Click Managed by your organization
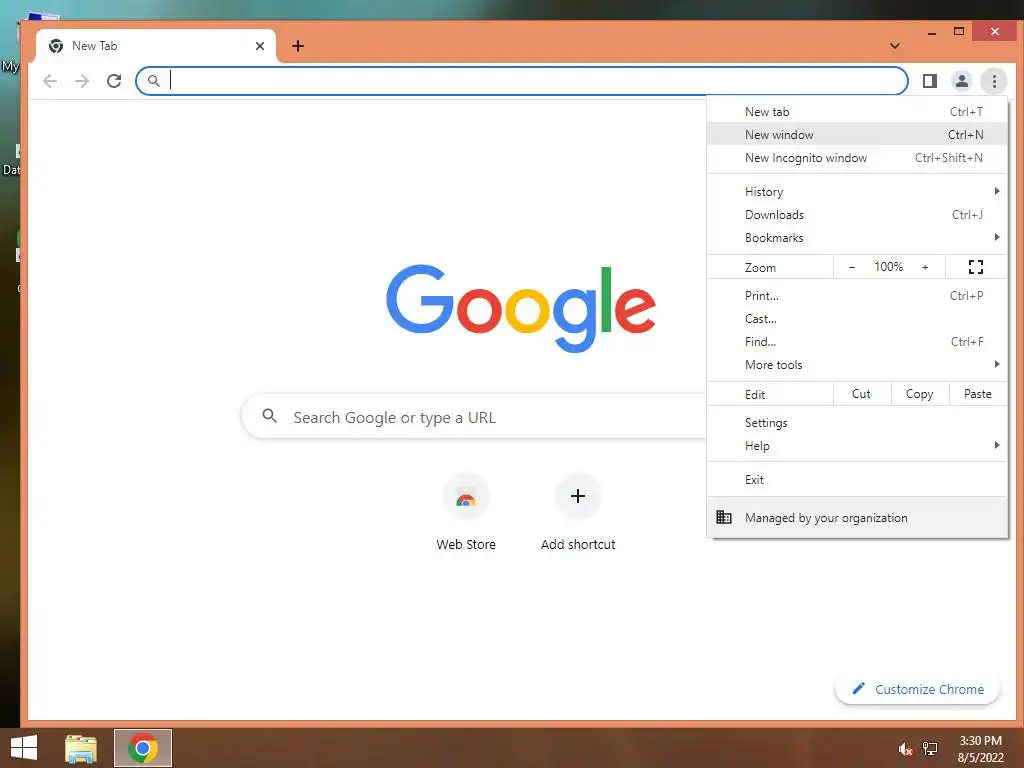Screen dimensions: 1024x768 tap(857, 517)
